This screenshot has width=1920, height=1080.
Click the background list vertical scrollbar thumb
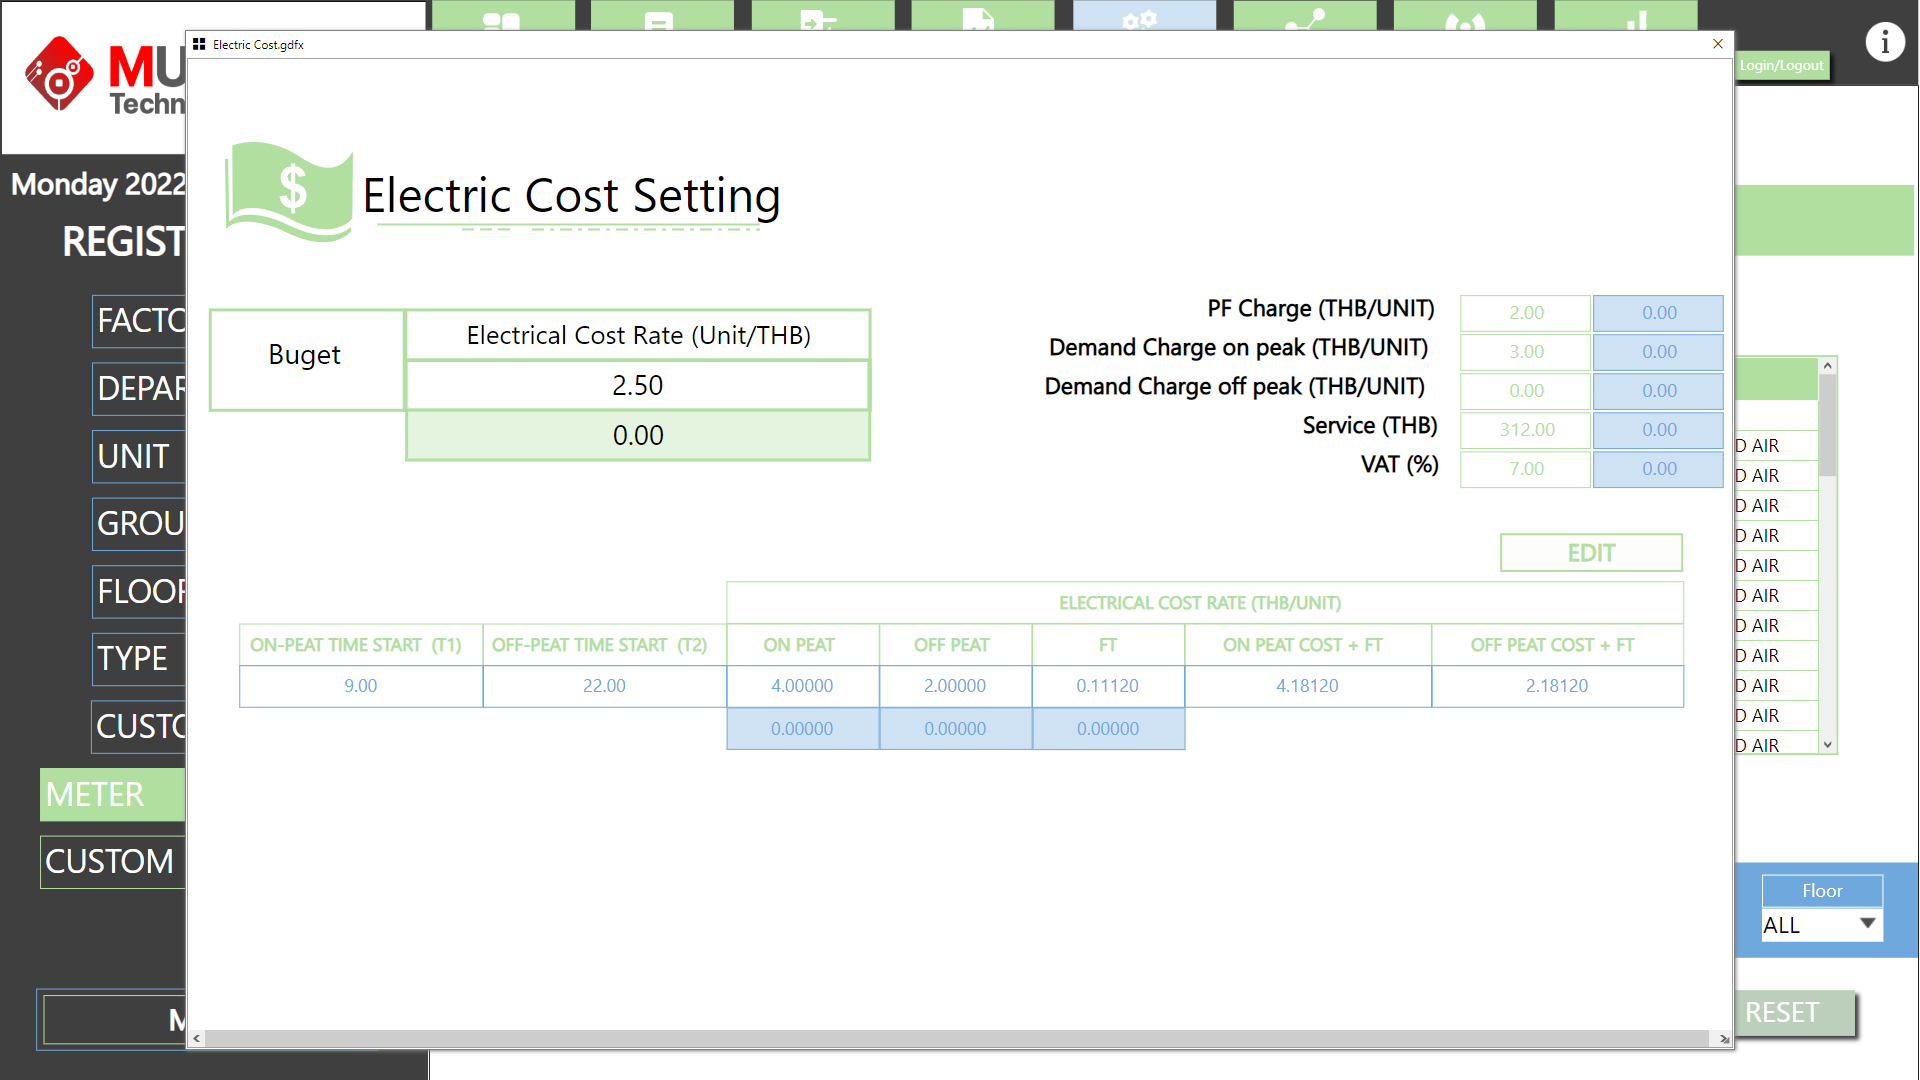pos(1827,425)
